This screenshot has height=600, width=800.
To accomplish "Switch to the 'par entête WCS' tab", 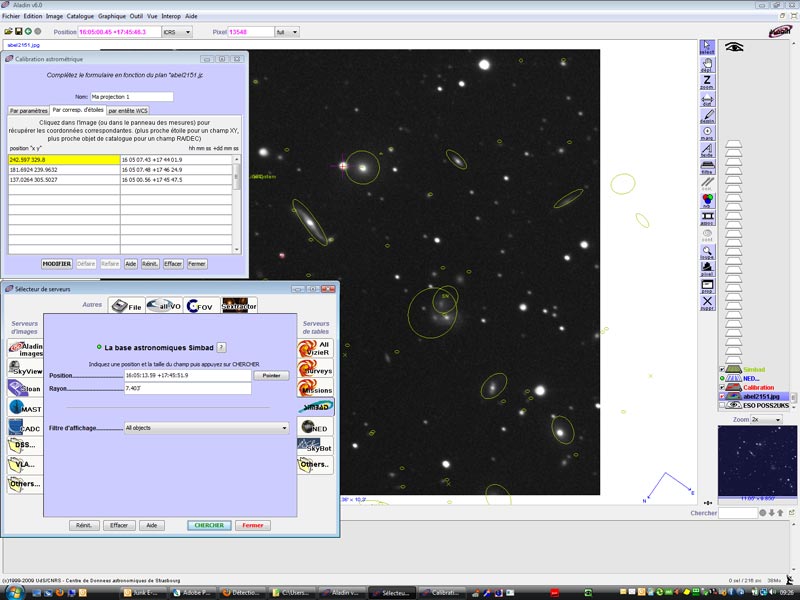I will [128, 111].
